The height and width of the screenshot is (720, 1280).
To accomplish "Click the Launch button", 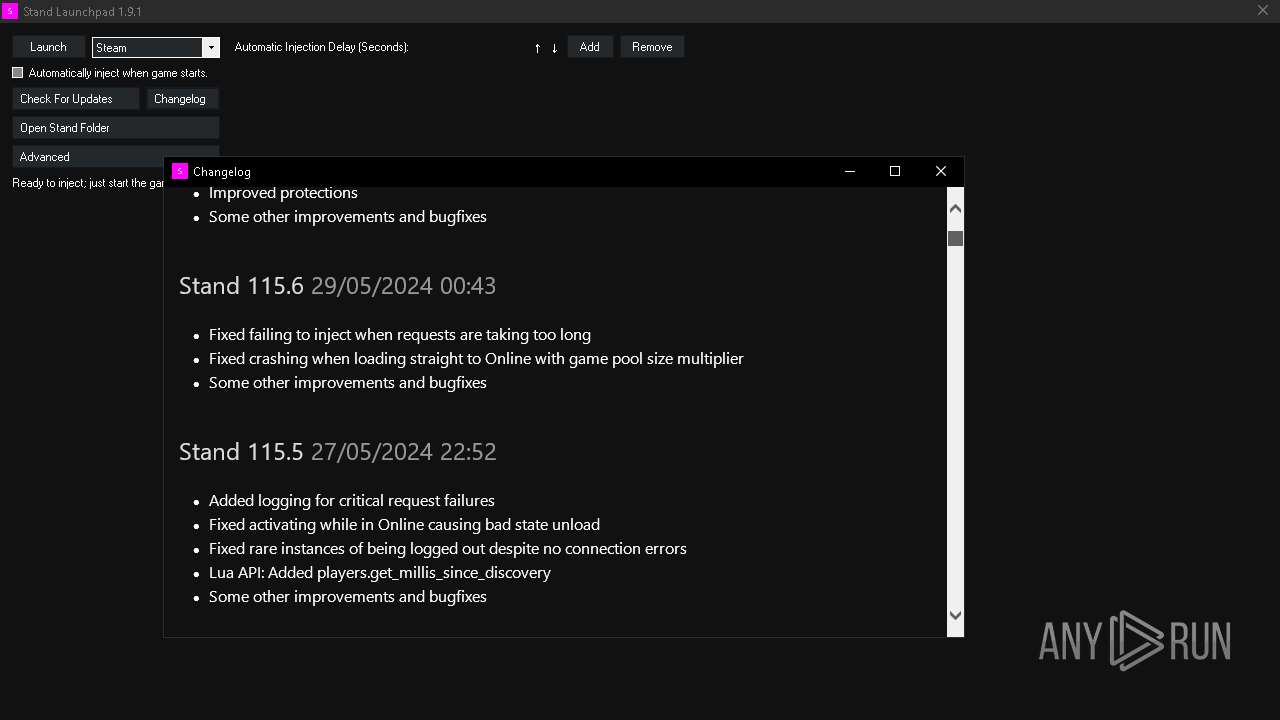I will 48,47.
